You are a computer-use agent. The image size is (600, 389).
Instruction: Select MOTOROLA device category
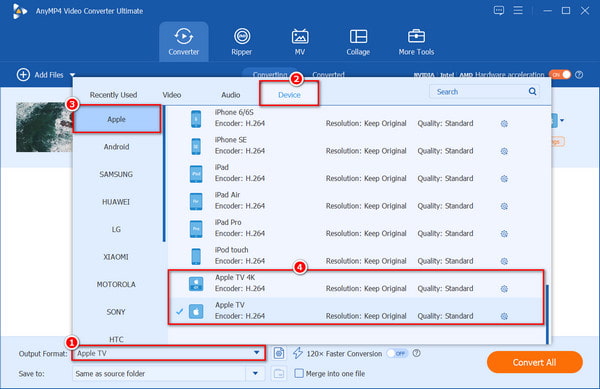(x=116, y=285)
